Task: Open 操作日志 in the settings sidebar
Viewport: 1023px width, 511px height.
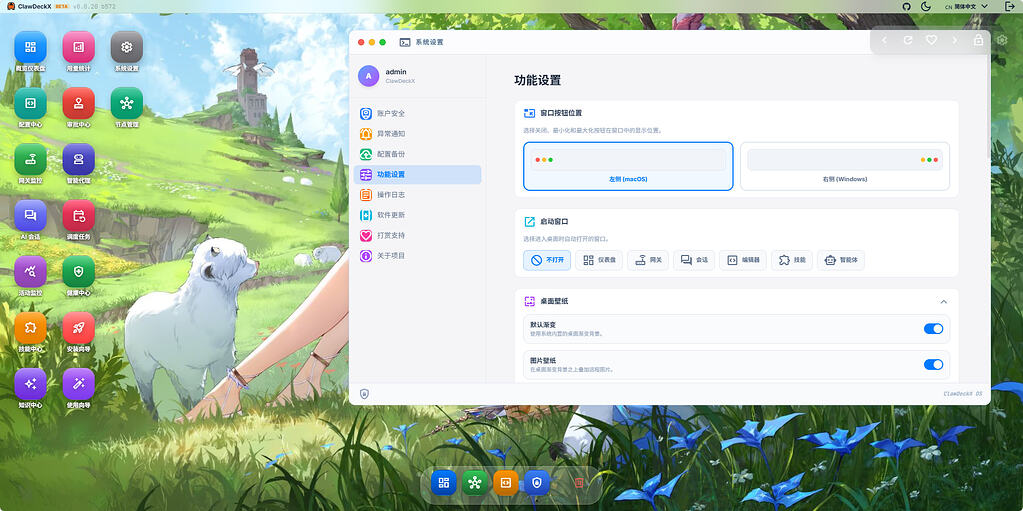Action: pyautogui.click(x=418, y=194)
